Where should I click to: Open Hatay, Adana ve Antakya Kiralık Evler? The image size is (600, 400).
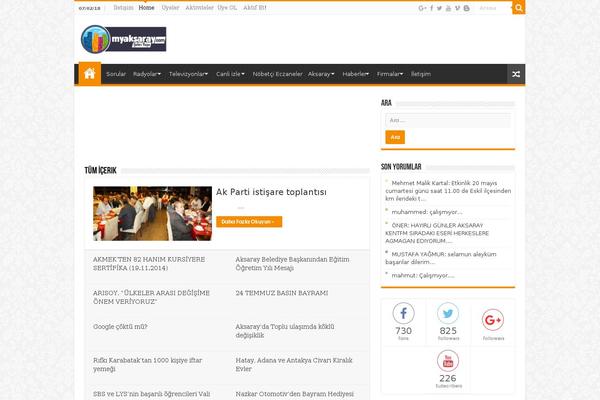point(294,365)
